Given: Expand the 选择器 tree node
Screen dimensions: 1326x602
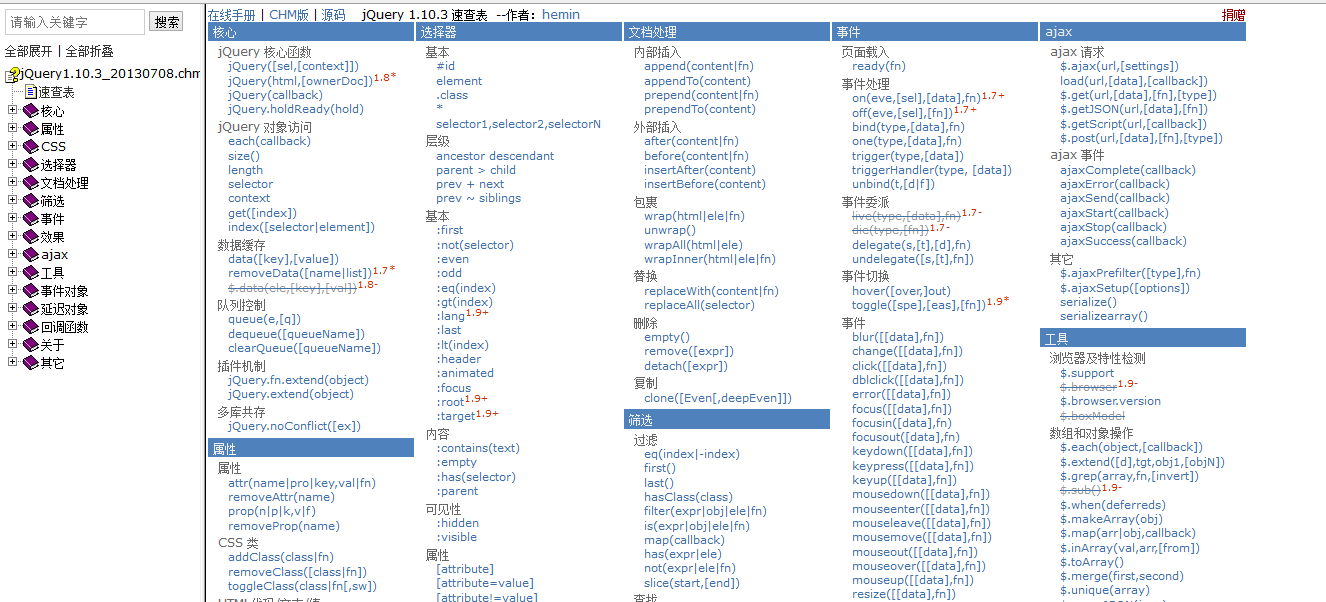Looking at the screenshot, I should 12,165.
